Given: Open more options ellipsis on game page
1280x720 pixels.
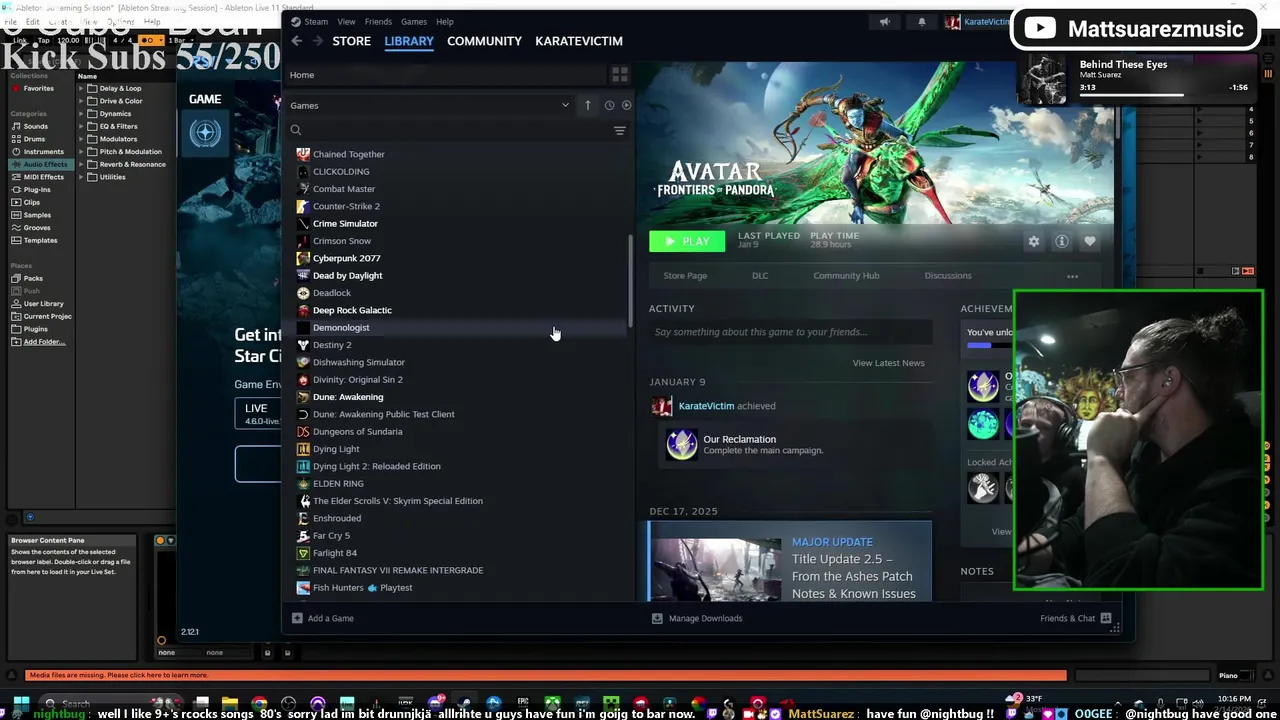Looking at the screenshot, I should click(1072, 277).
